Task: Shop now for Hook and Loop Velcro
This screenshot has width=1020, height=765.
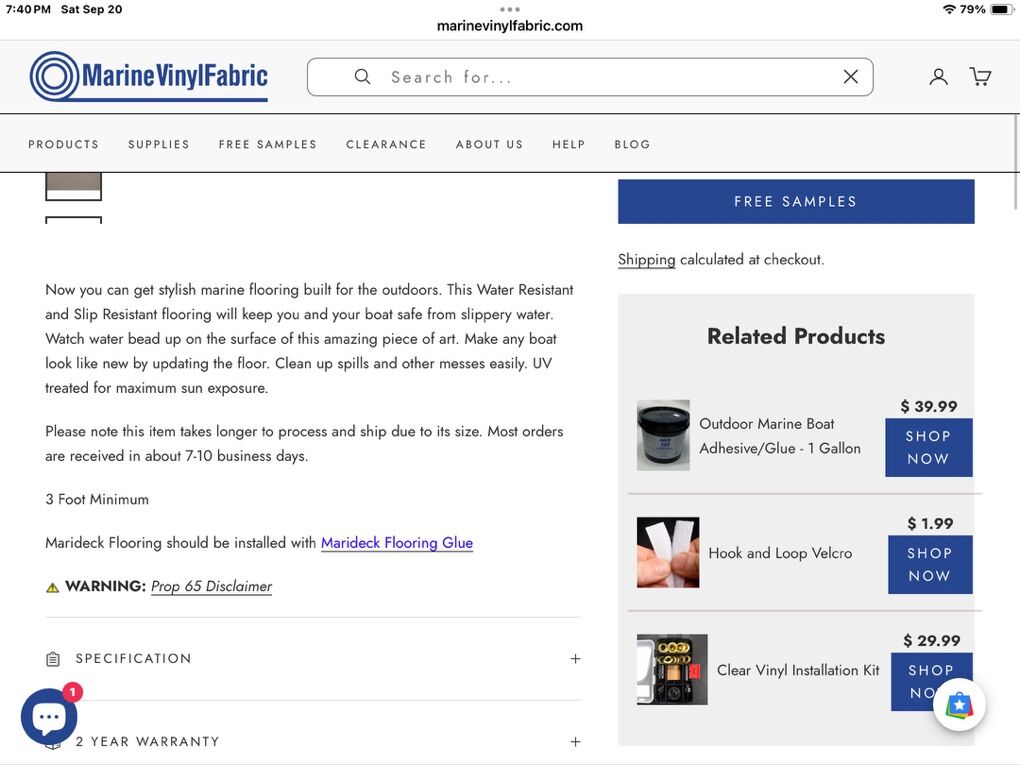Action: [929, 564]
